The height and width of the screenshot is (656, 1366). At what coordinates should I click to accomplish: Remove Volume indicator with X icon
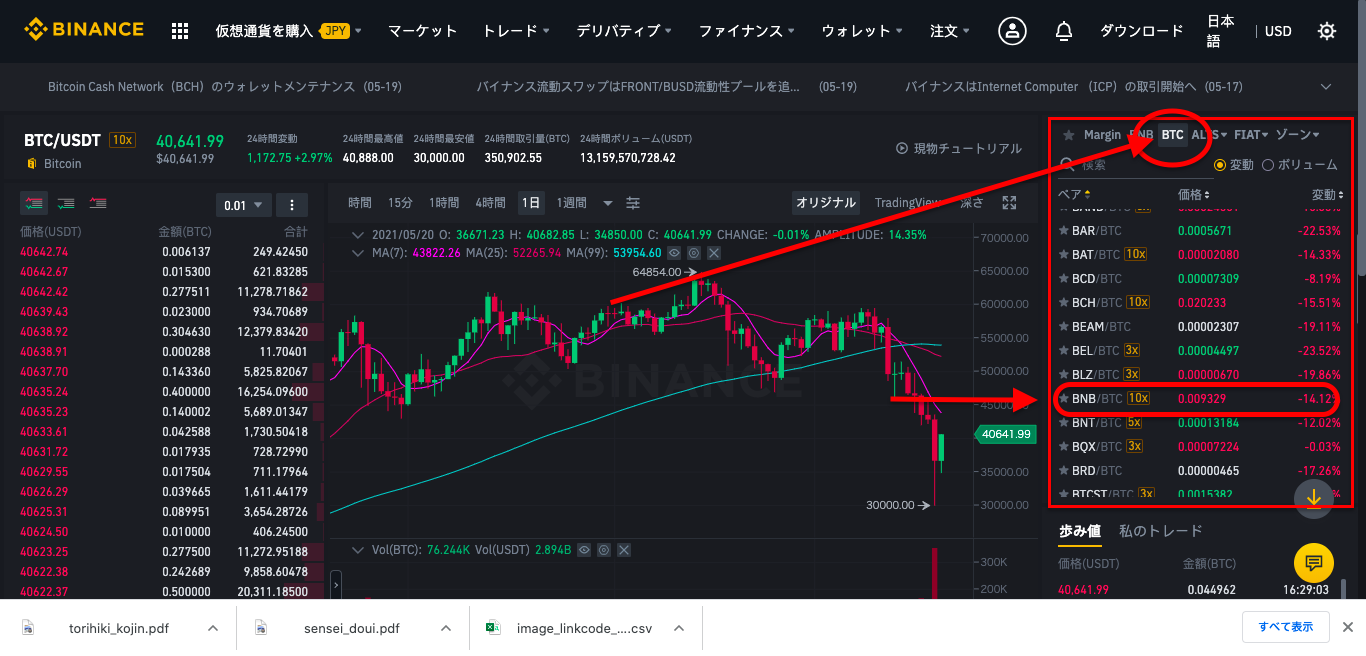[624, 550]
